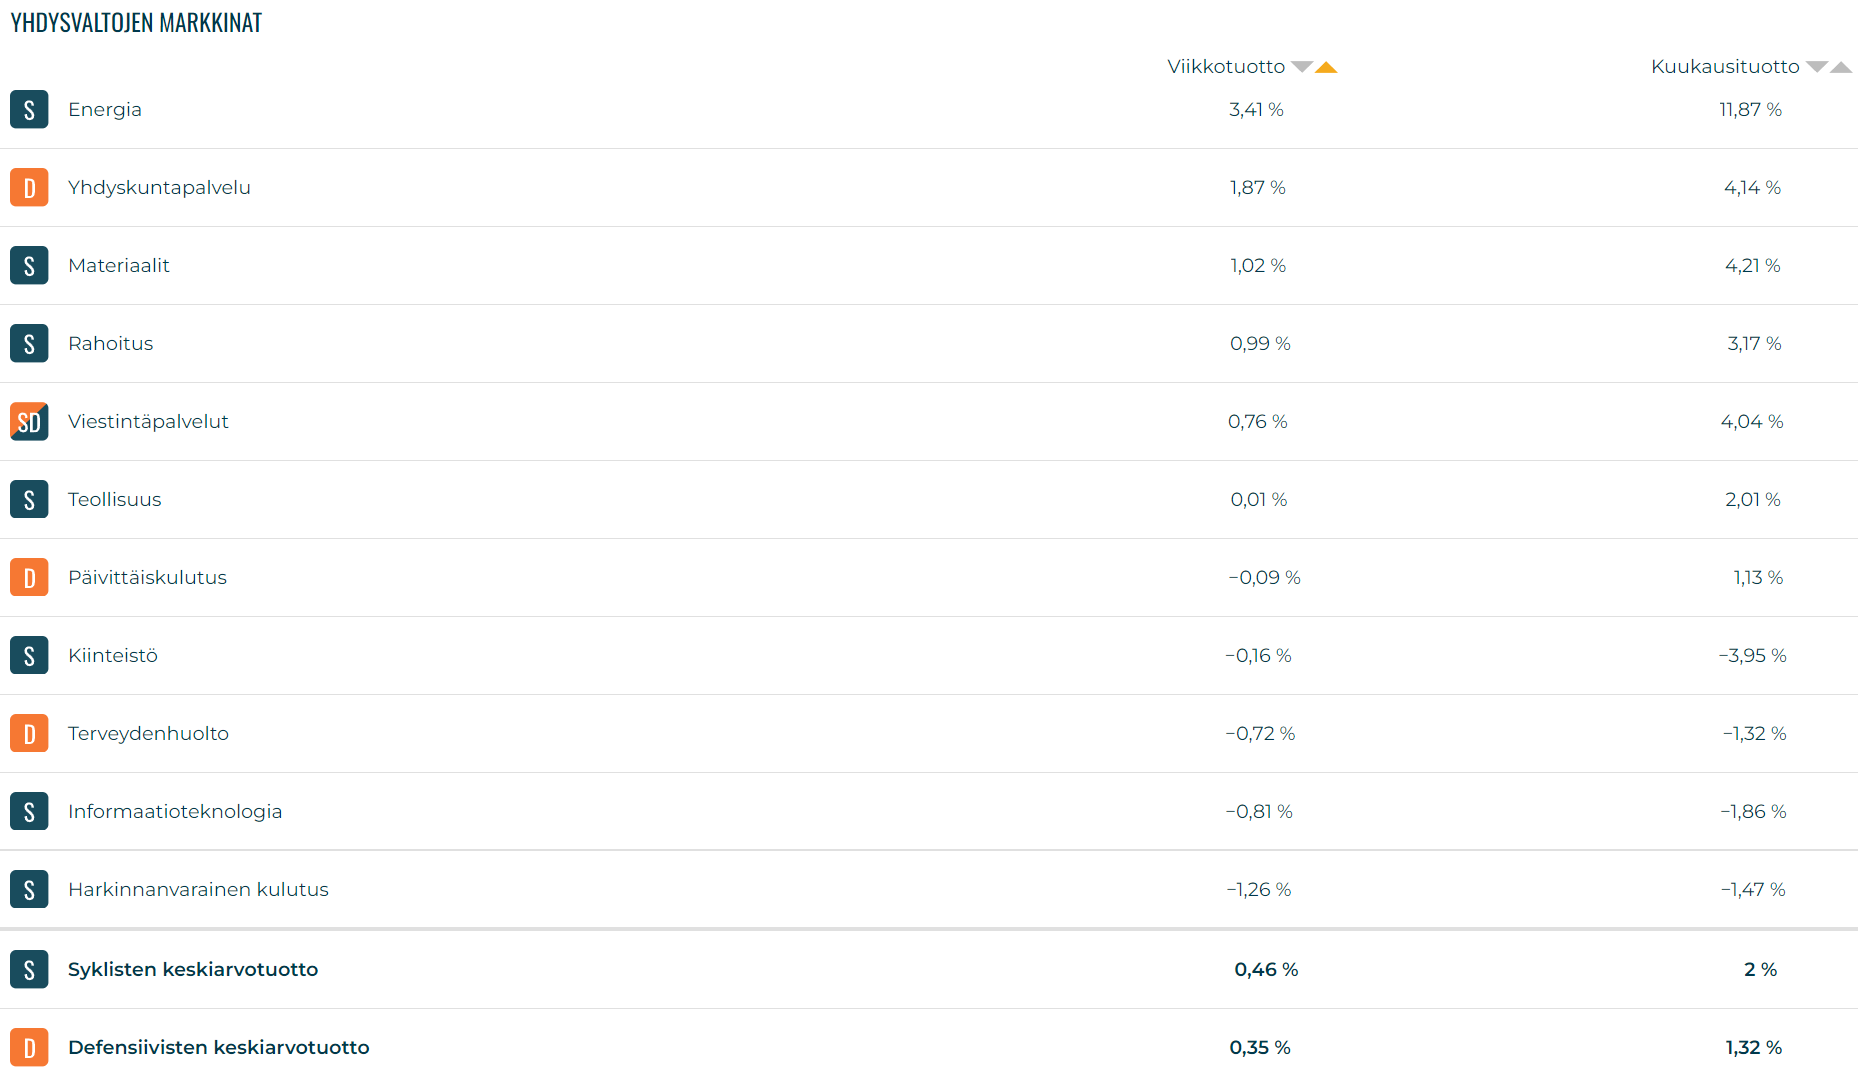The height and width of the screenshot is (1083, 1858).
Task: Click the Yhdysvaltojen markkinat heading
Action: [x=136, y=22]
